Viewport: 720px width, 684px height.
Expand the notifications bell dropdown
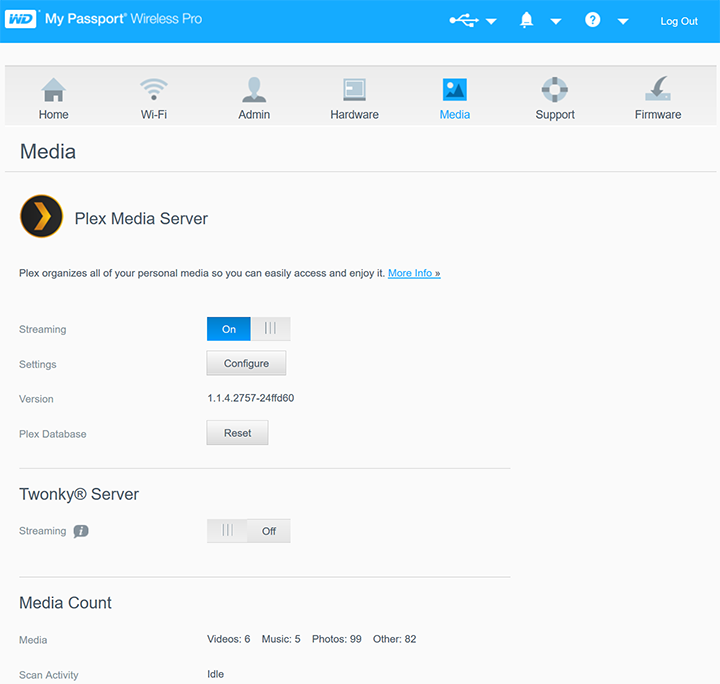pyautogui.click(x=539, y=20)
